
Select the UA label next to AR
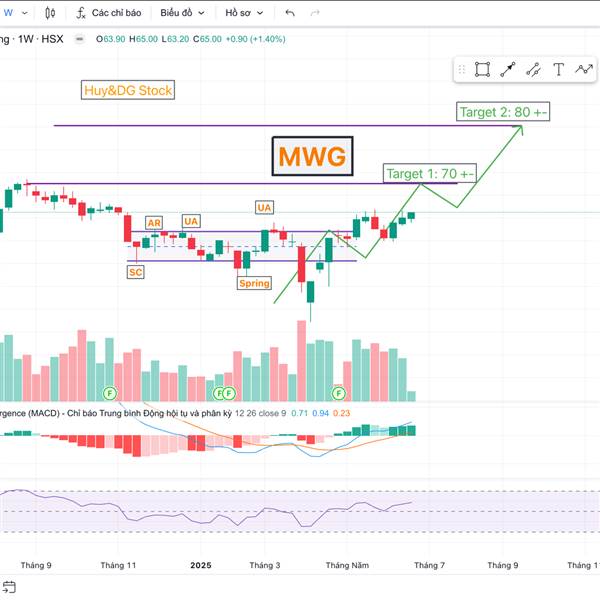[x=191, y=221]
